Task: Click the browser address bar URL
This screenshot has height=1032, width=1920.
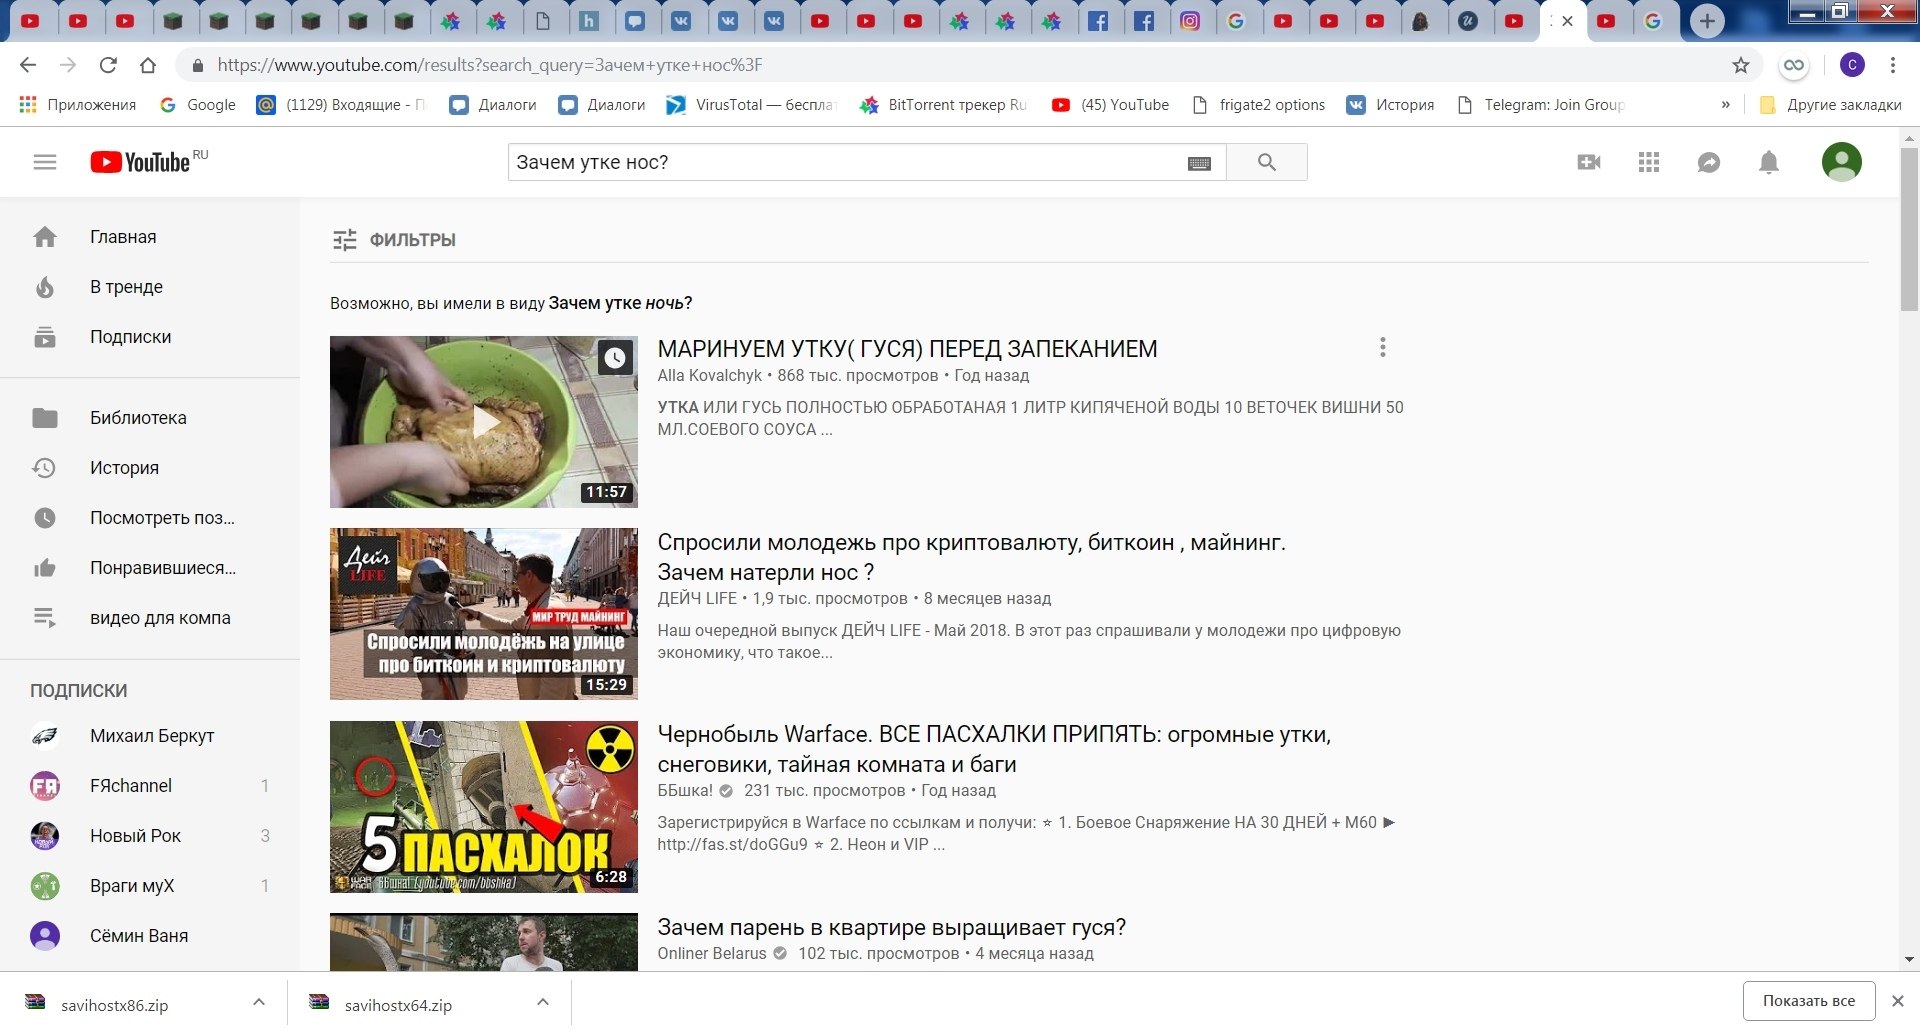Action: [490, 65]
